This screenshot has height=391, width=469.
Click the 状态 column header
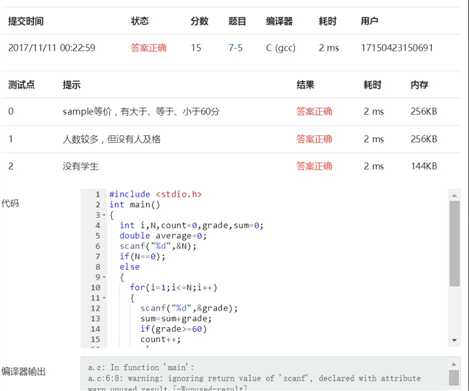pos(140,21)
